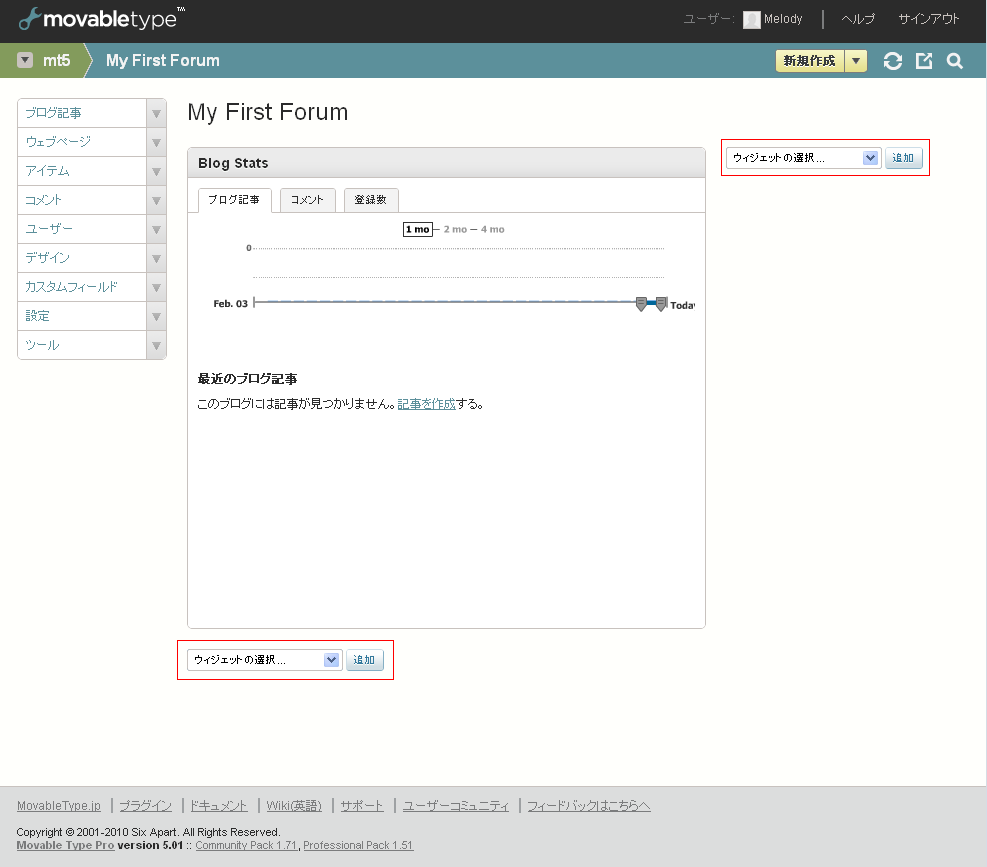This screenshot has height=867, width=987.
Task: Click Professional Pack 1.51 link
Action: (x=358, y=846)
